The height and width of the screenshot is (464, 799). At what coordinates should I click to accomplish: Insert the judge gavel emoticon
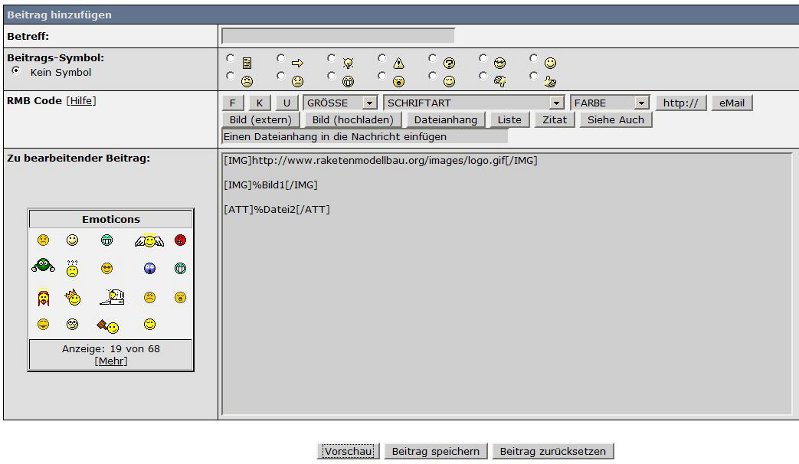pyautogui.click(x=108, y=325)
